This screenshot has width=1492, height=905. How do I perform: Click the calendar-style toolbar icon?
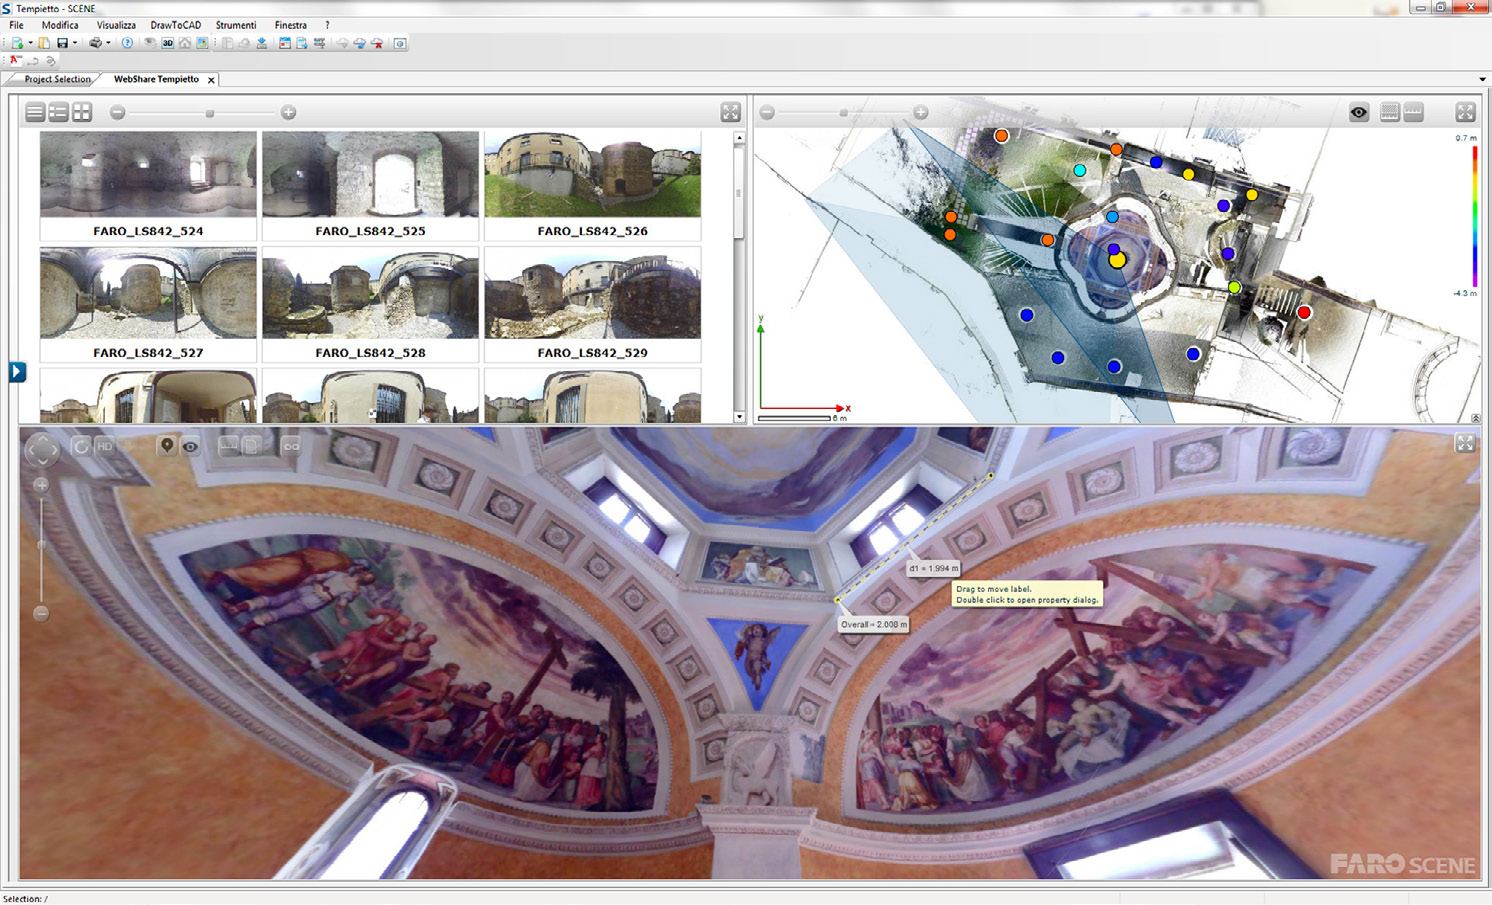[285, 44]
